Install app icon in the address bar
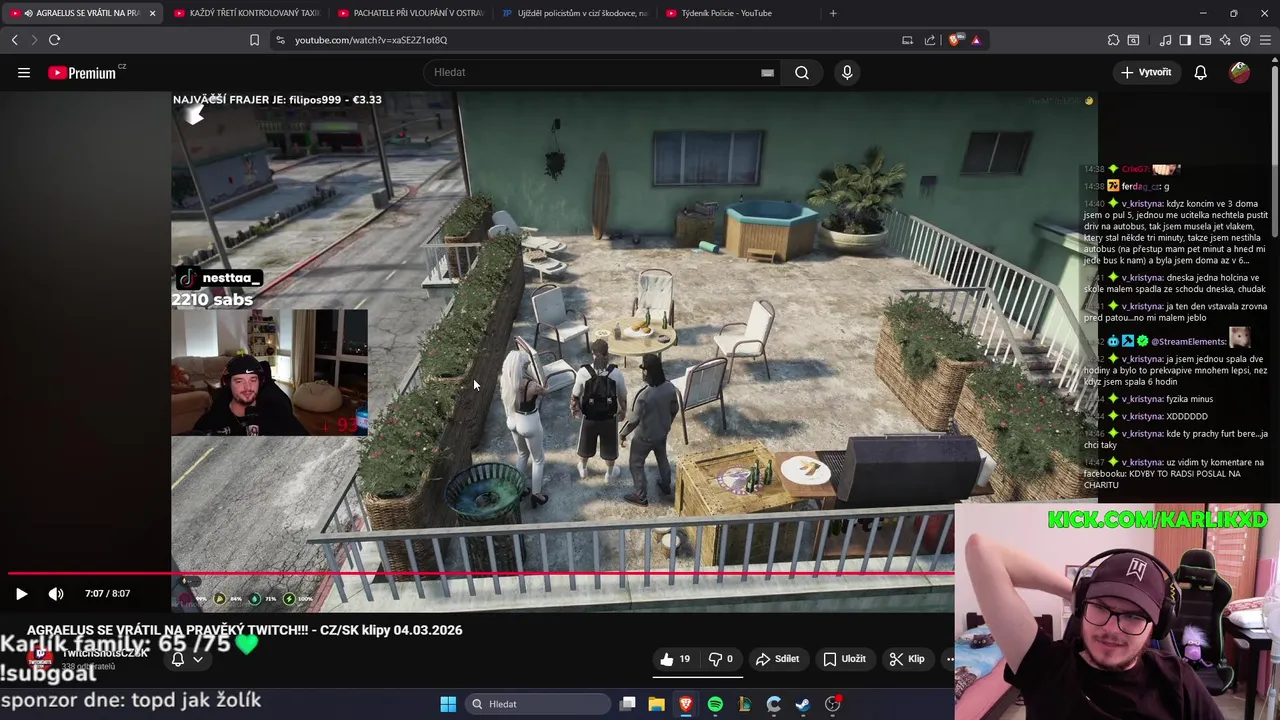1280x720 pixels. click(x=907, y=40)
